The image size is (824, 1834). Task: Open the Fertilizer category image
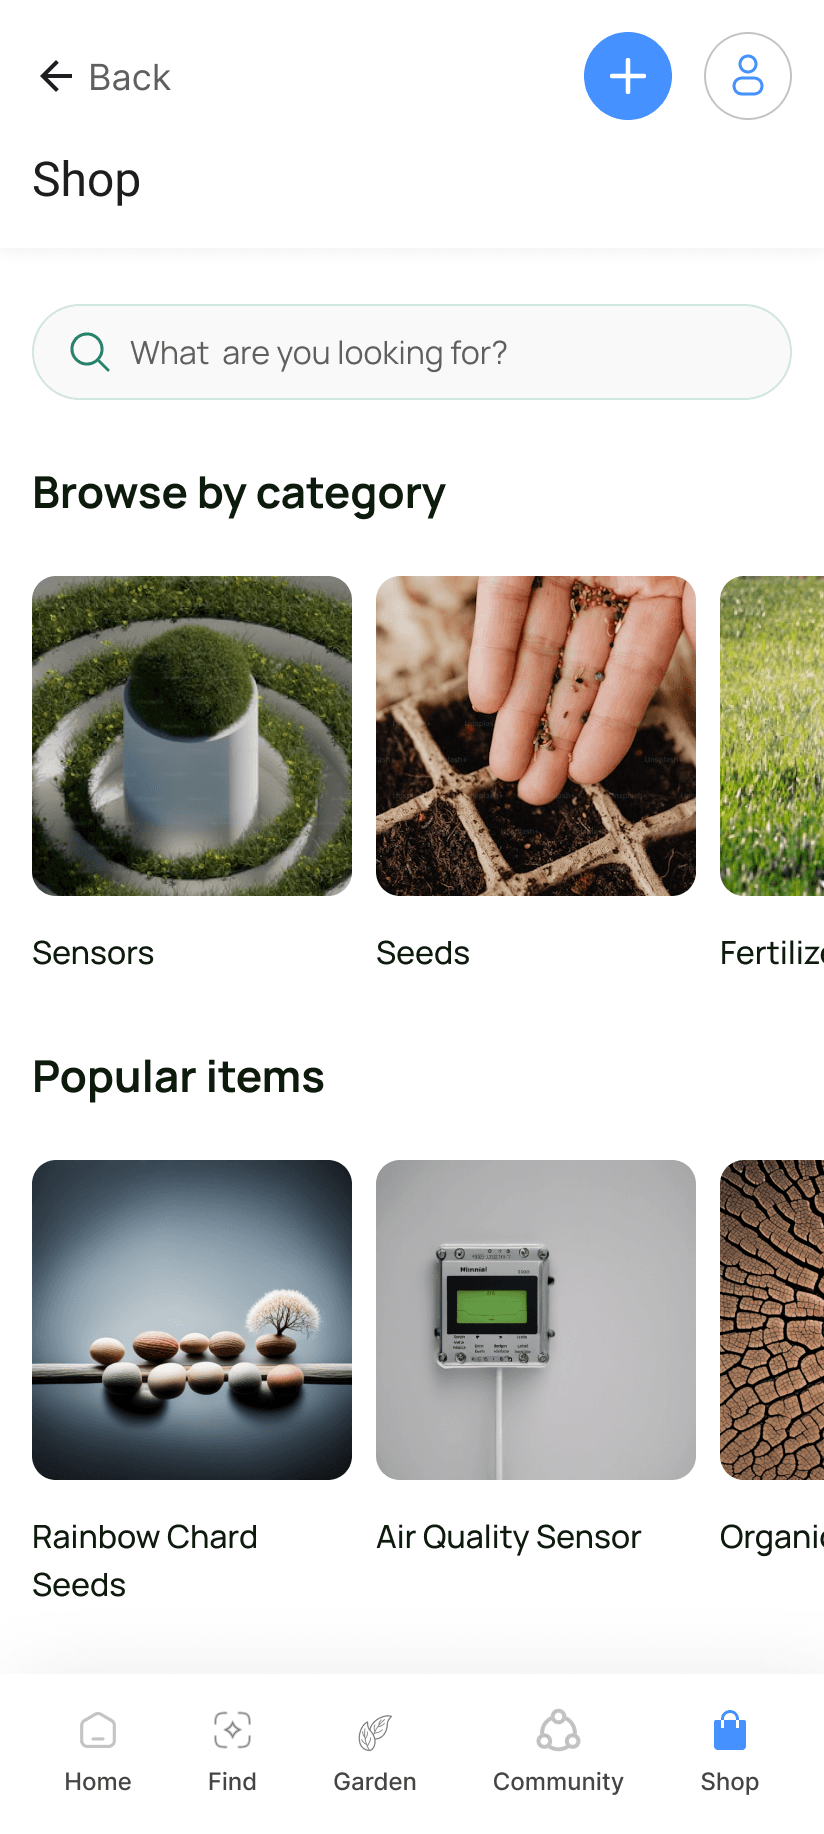(x=772, y=736)
